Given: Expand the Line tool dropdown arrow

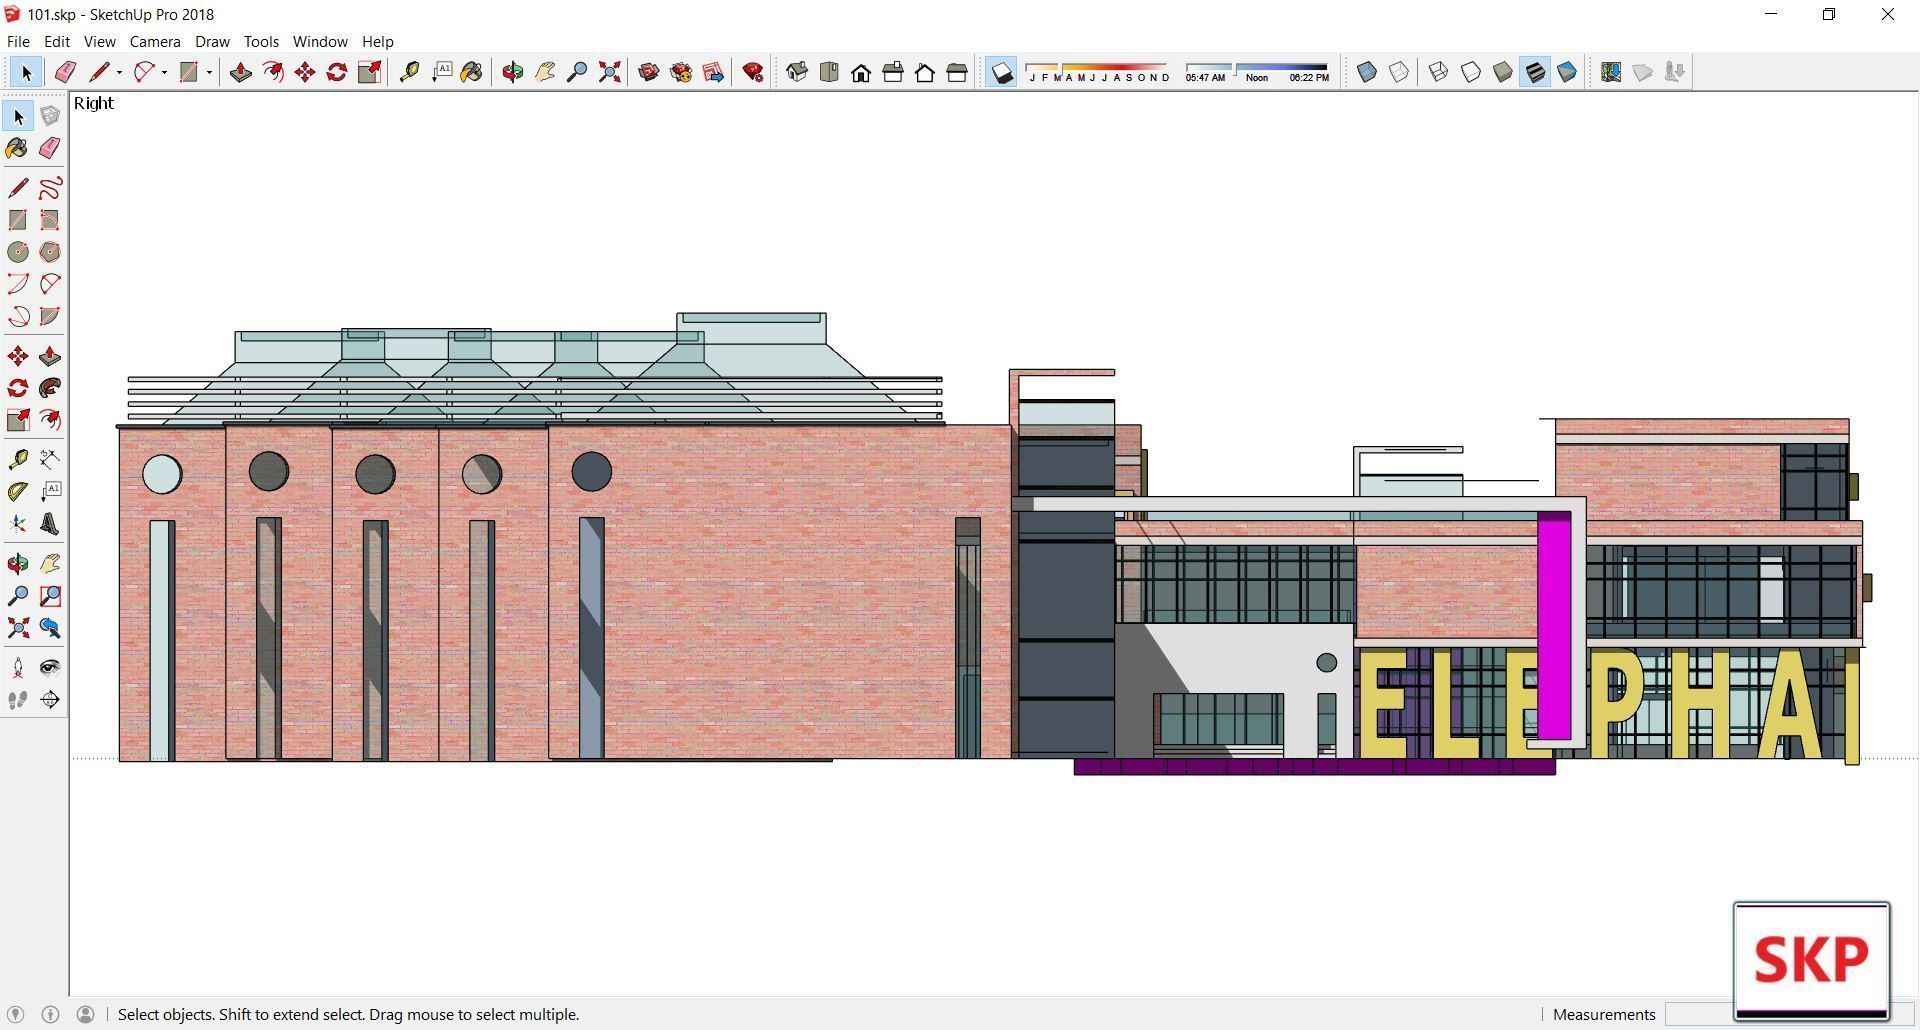Looking at the screenshot, I should pos(120,72).
